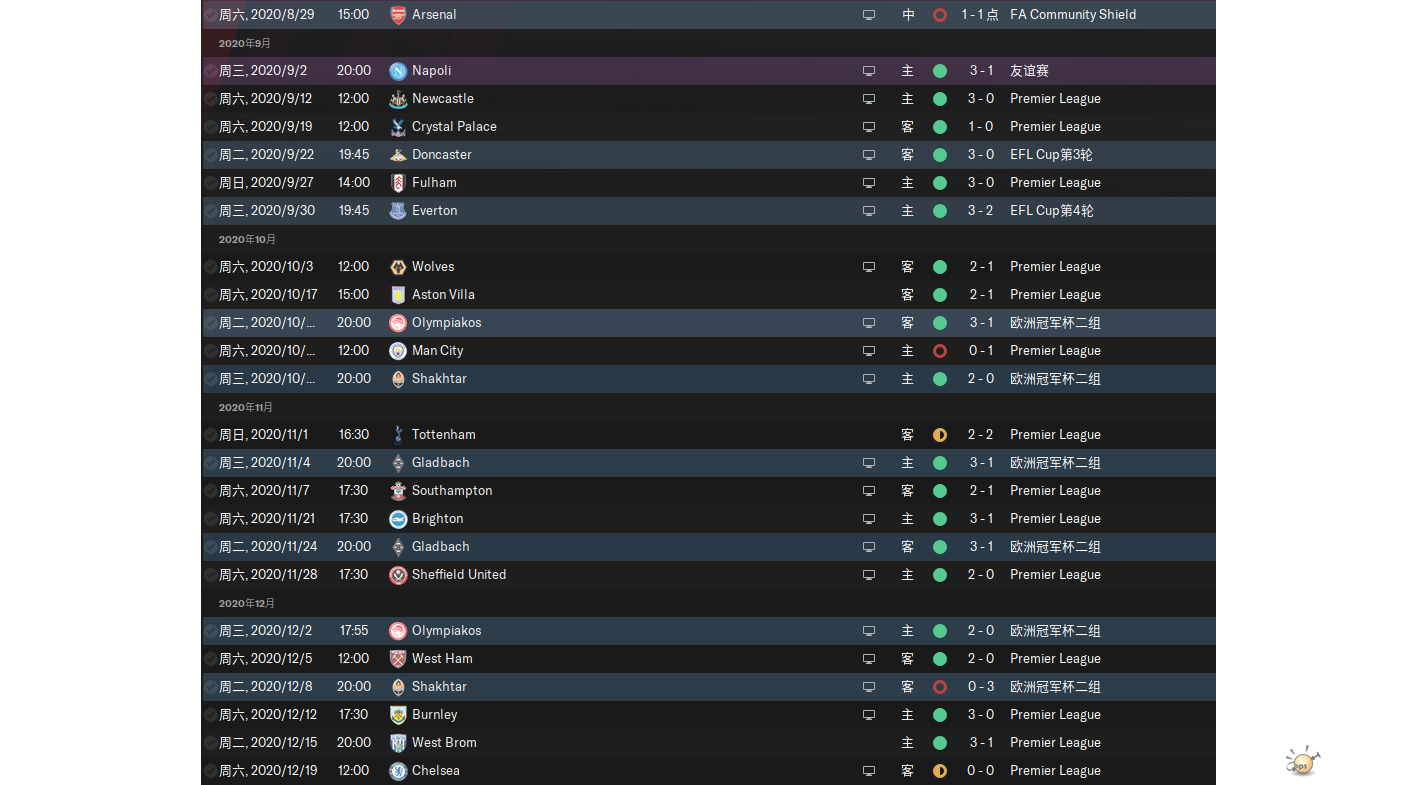Viewport: 1416px width, 785px height.
Task: Open the EFL Cup第3轮 competition link
Action: [1051, 155]
